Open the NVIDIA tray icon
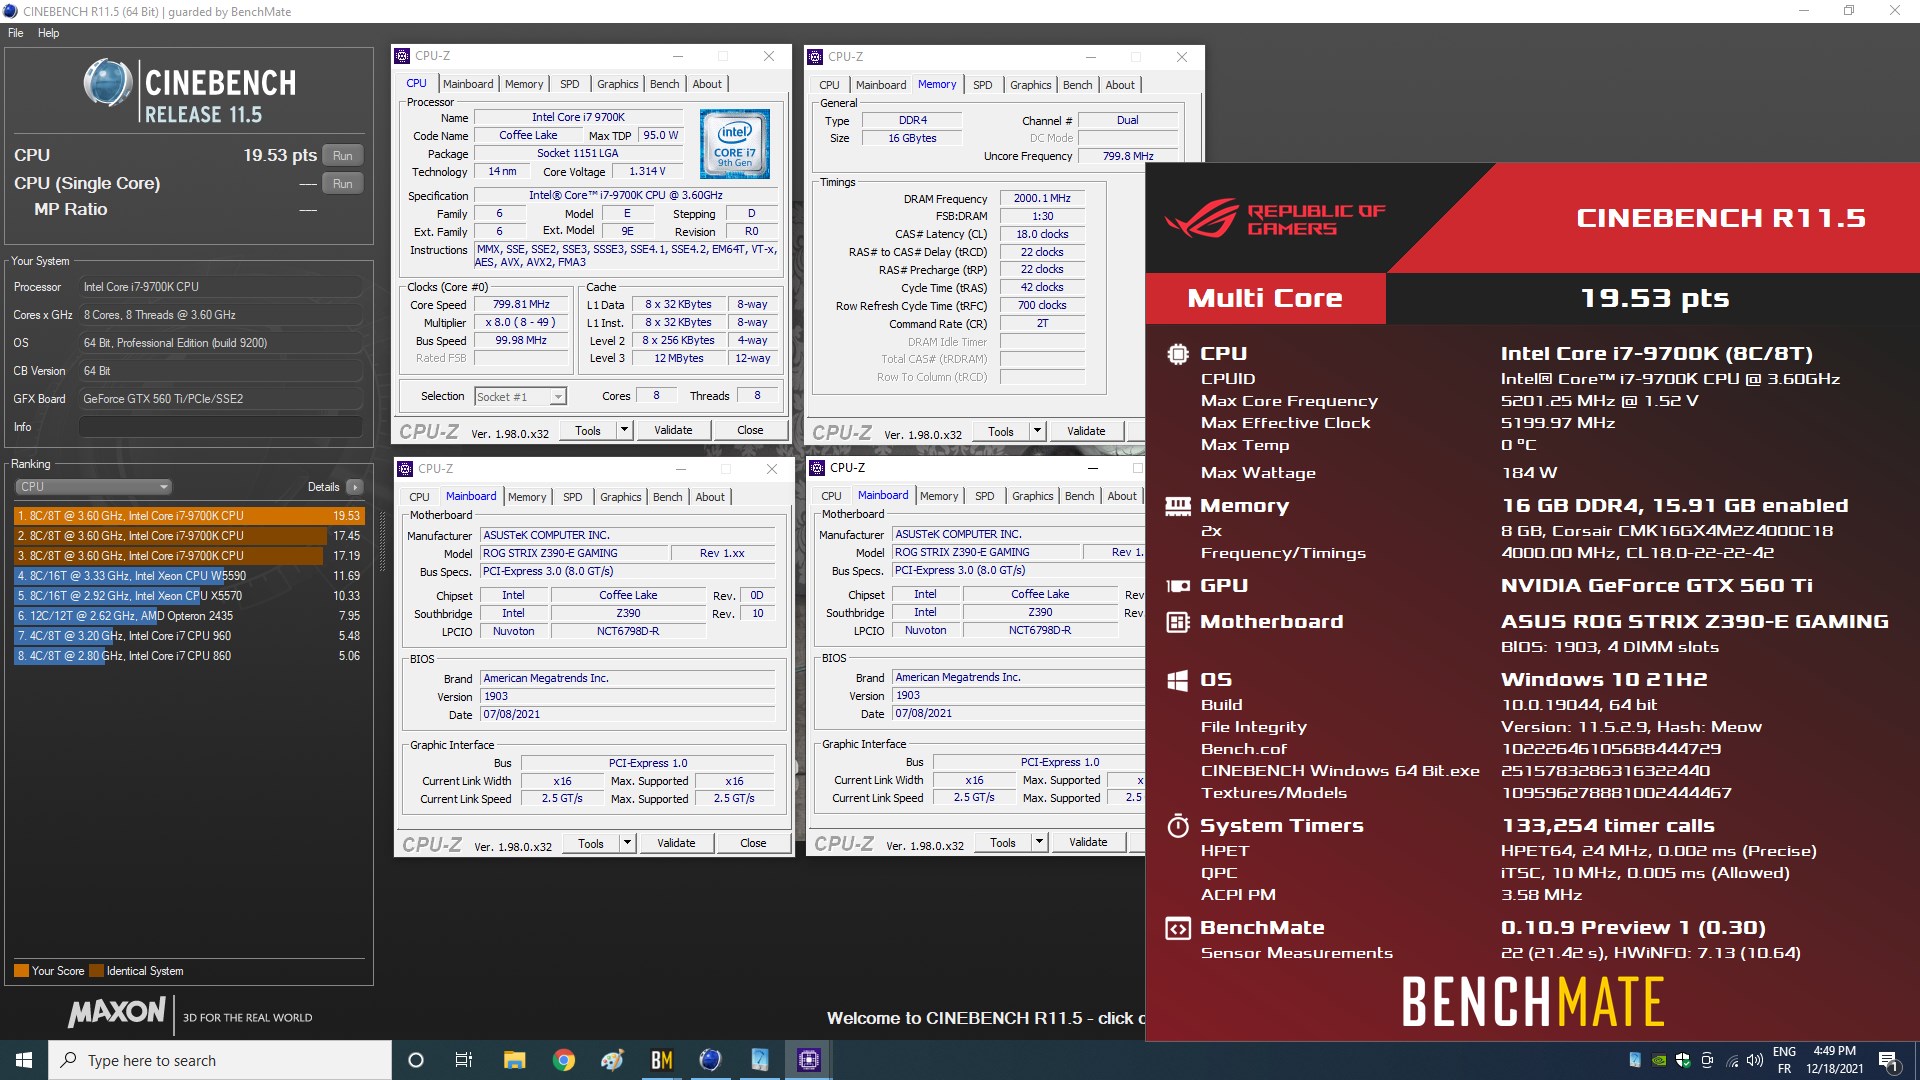The height and width of the screenshot is (1080, 1920). [x=1659, y=1061]
